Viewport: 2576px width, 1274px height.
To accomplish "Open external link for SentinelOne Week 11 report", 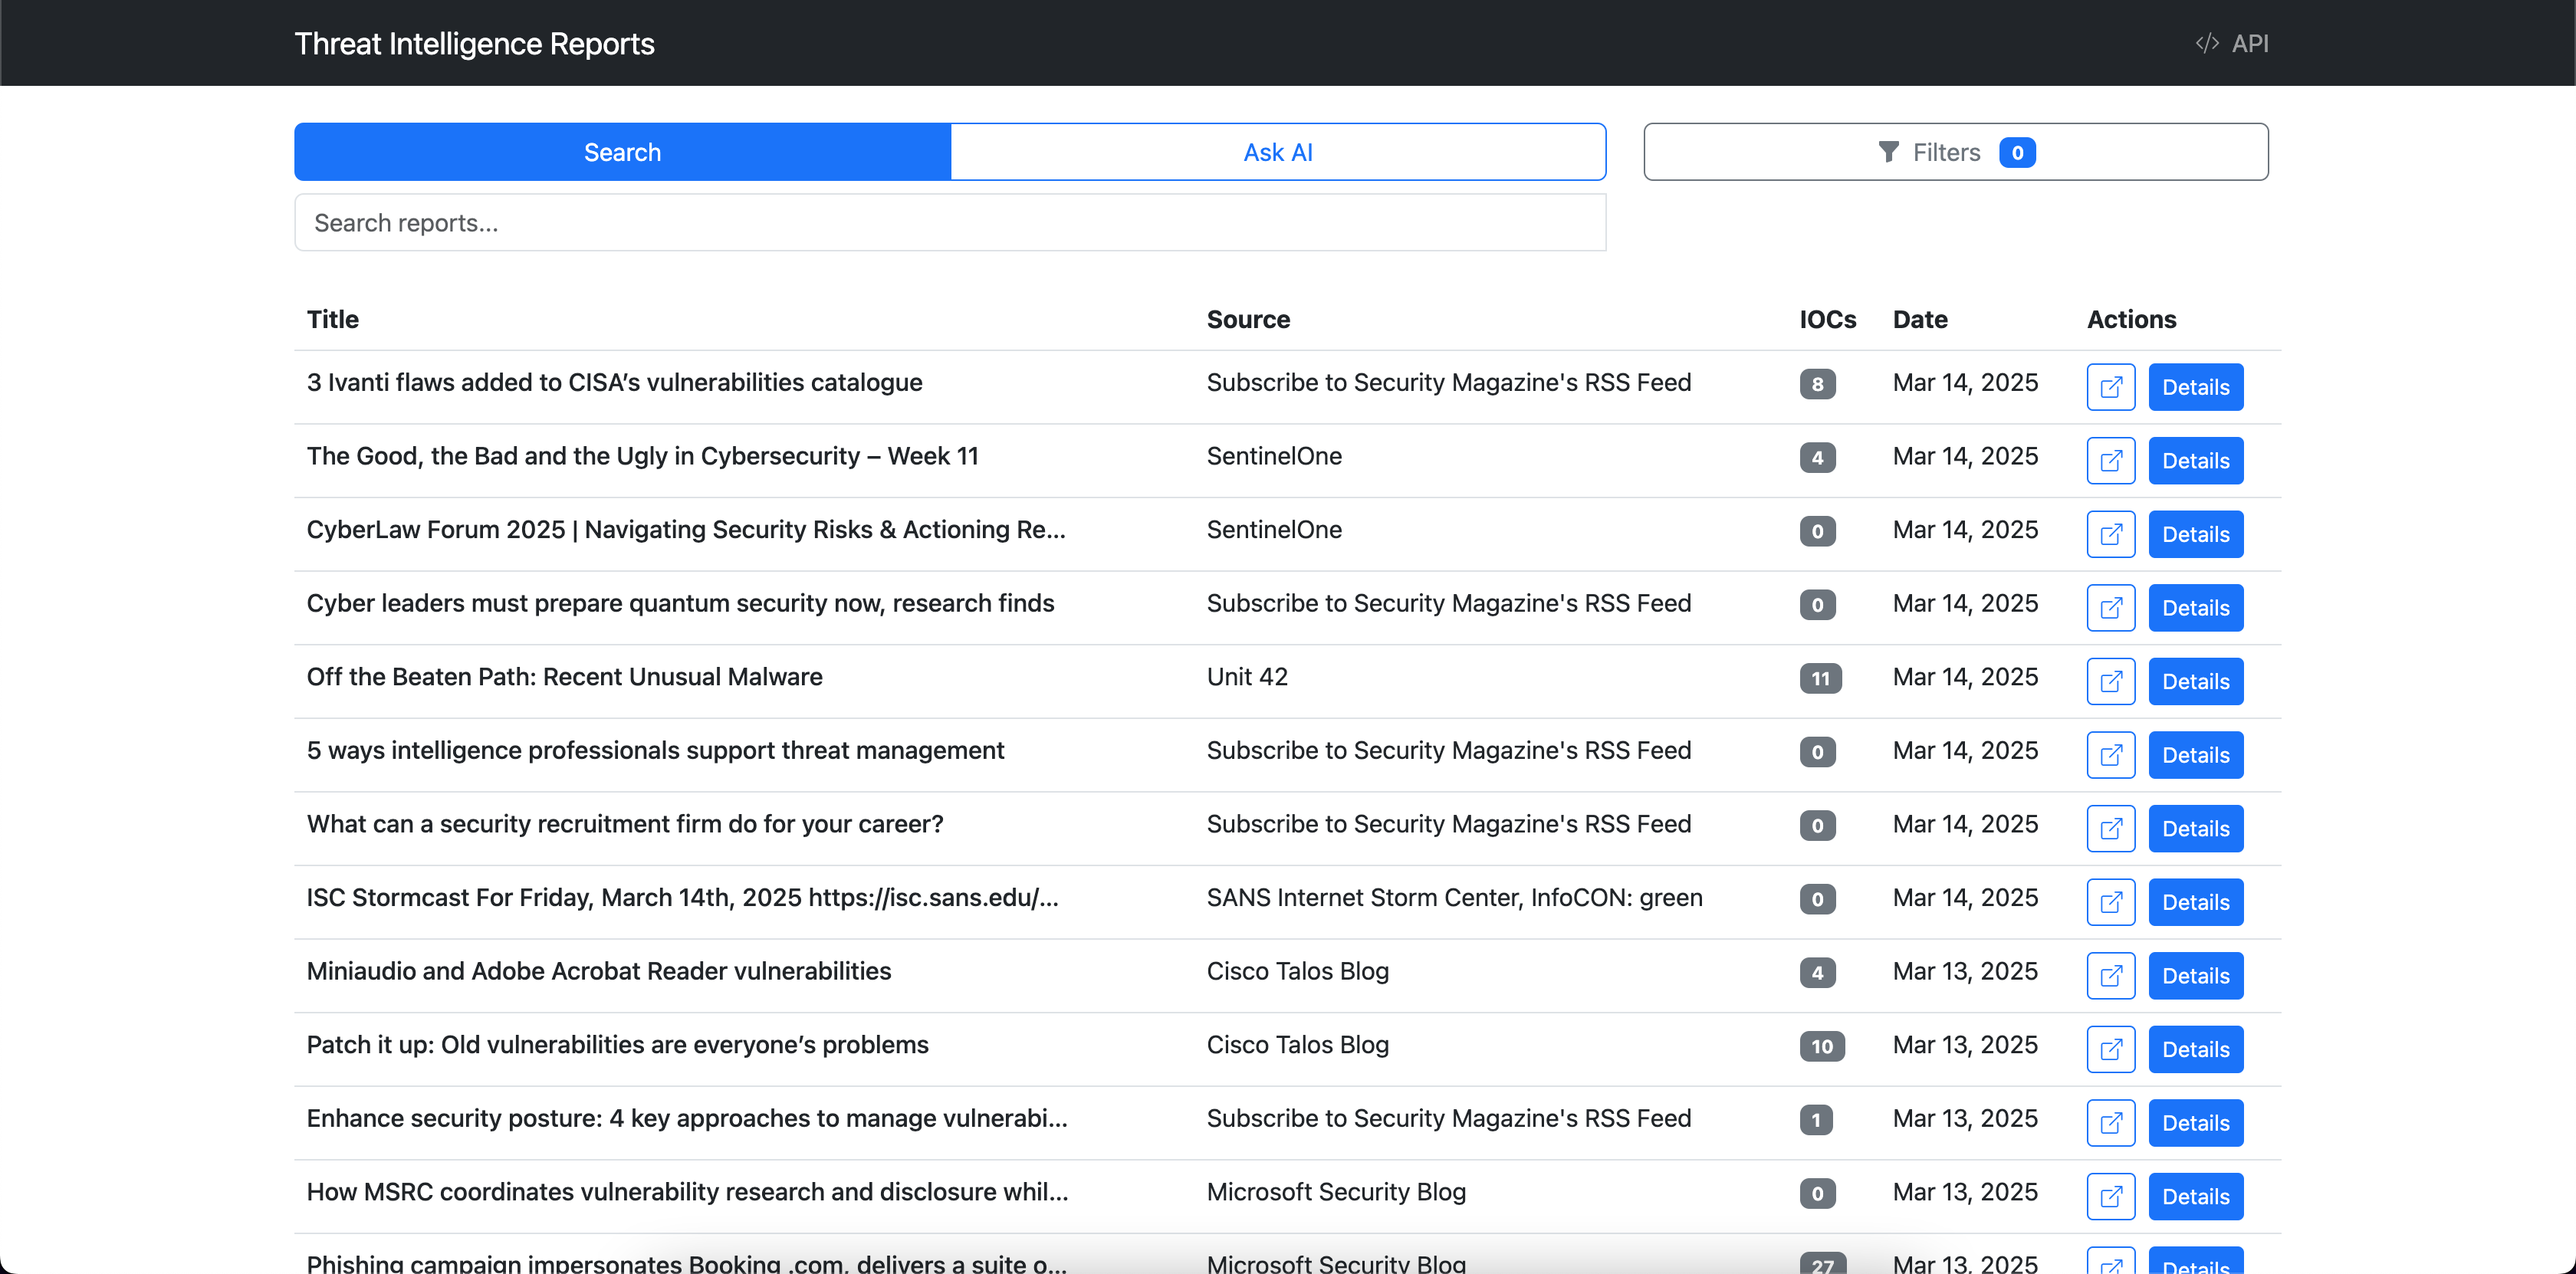I will [x=2110, y=461].
